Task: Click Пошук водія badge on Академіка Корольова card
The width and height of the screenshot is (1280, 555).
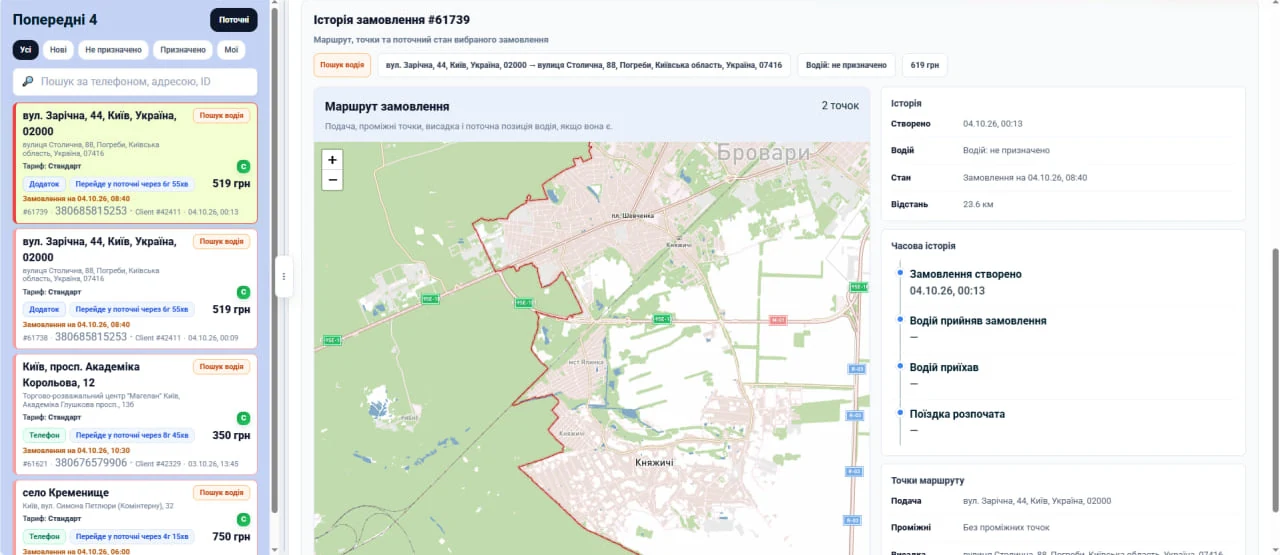Action: (221, 367)
